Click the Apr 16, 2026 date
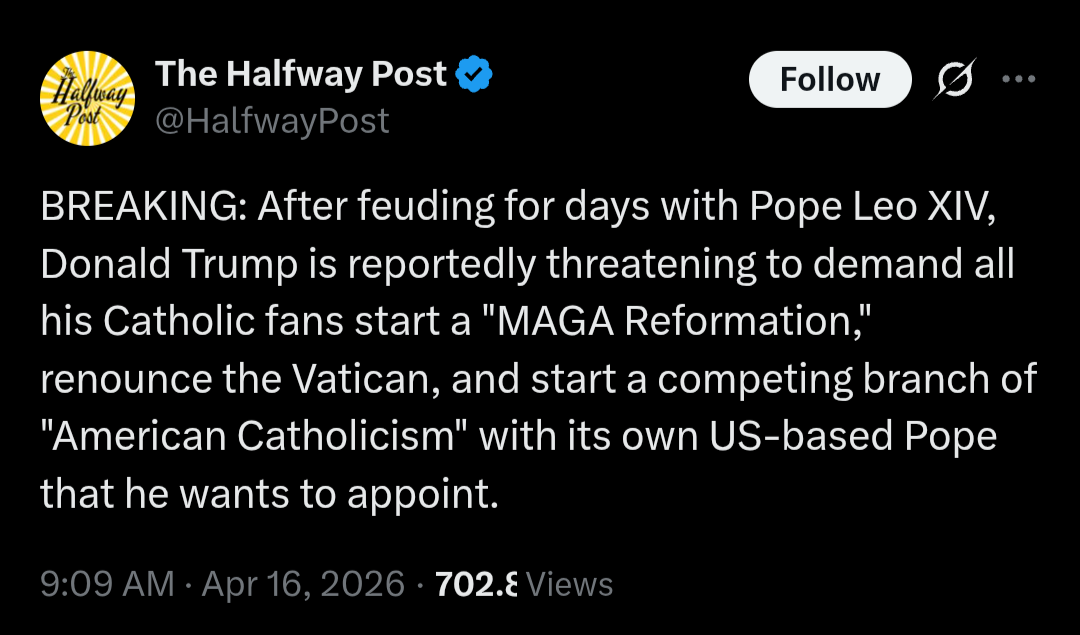 pos(303,583)
